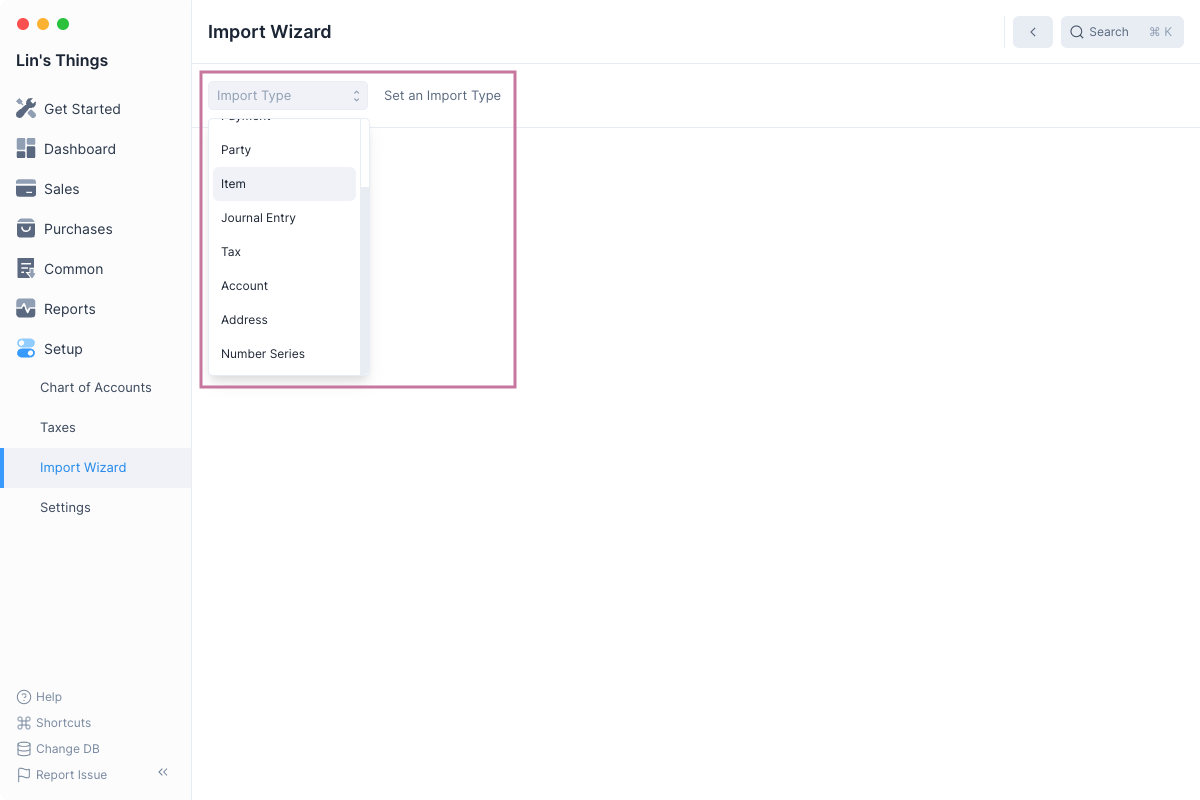Click the Report Issue link
Image resolution: width=1200 pixels, height=800 pixels.
tap(71, 775)
